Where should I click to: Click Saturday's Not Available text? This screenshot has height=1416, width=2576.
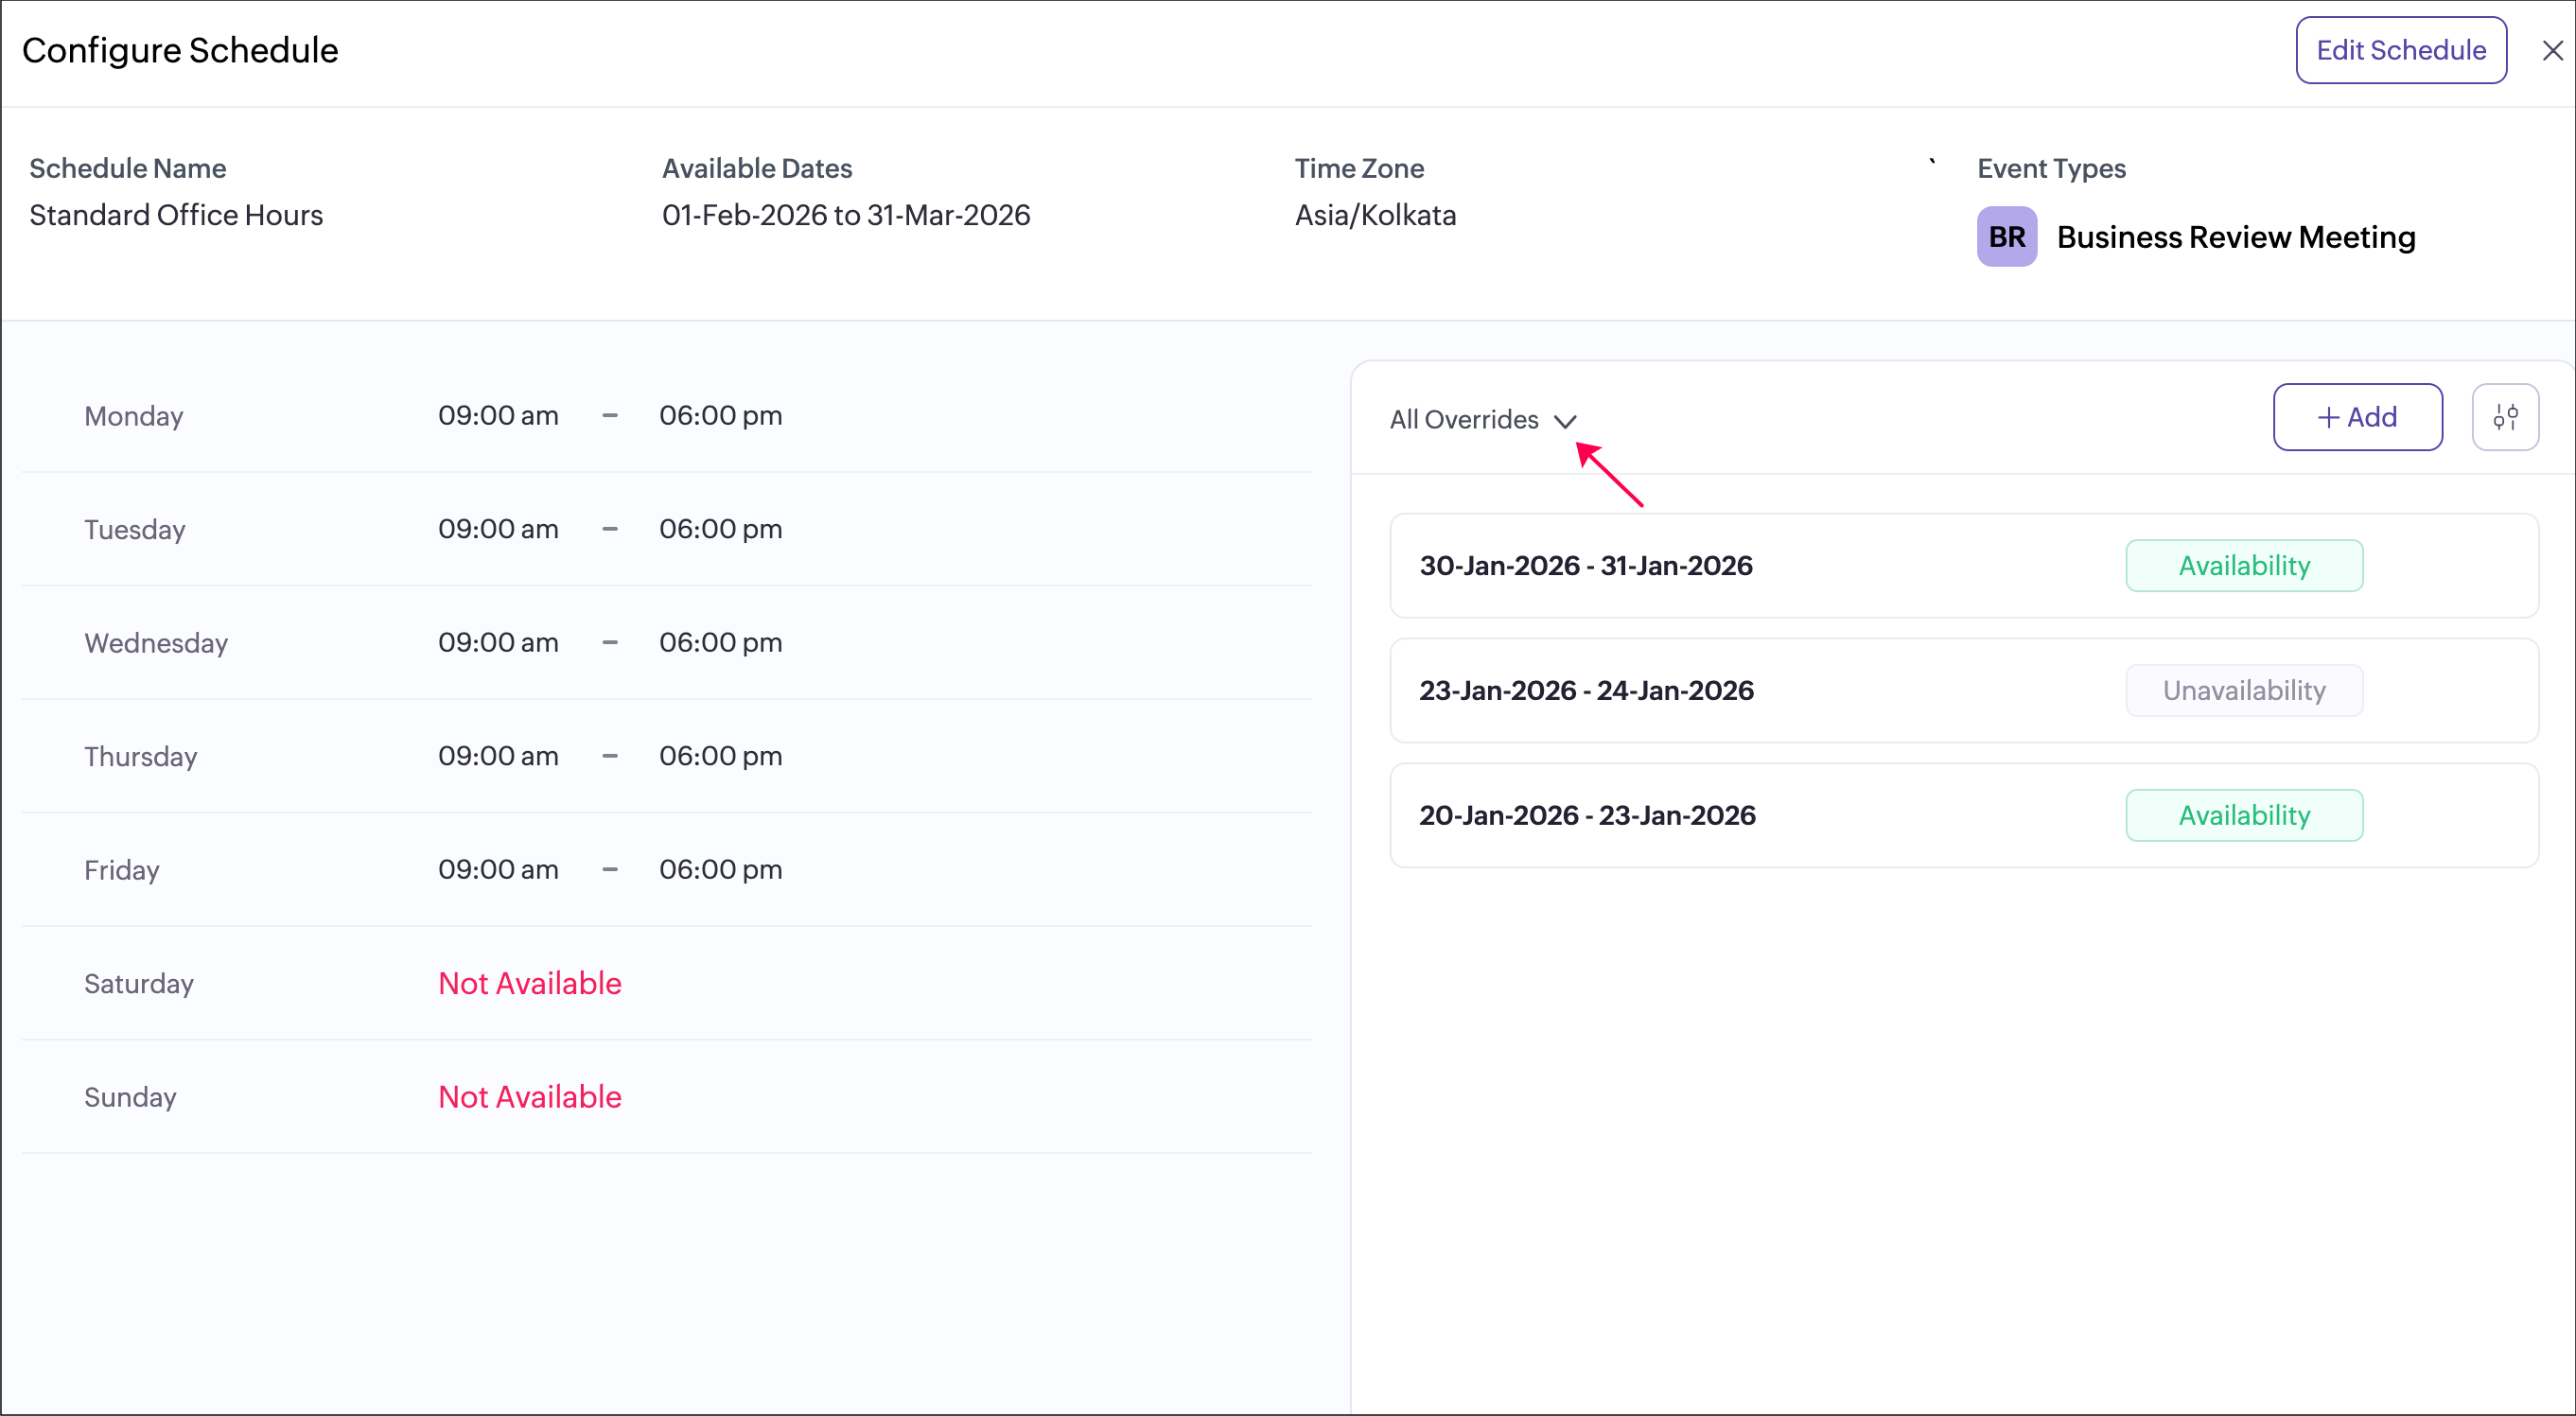point(529,984)
